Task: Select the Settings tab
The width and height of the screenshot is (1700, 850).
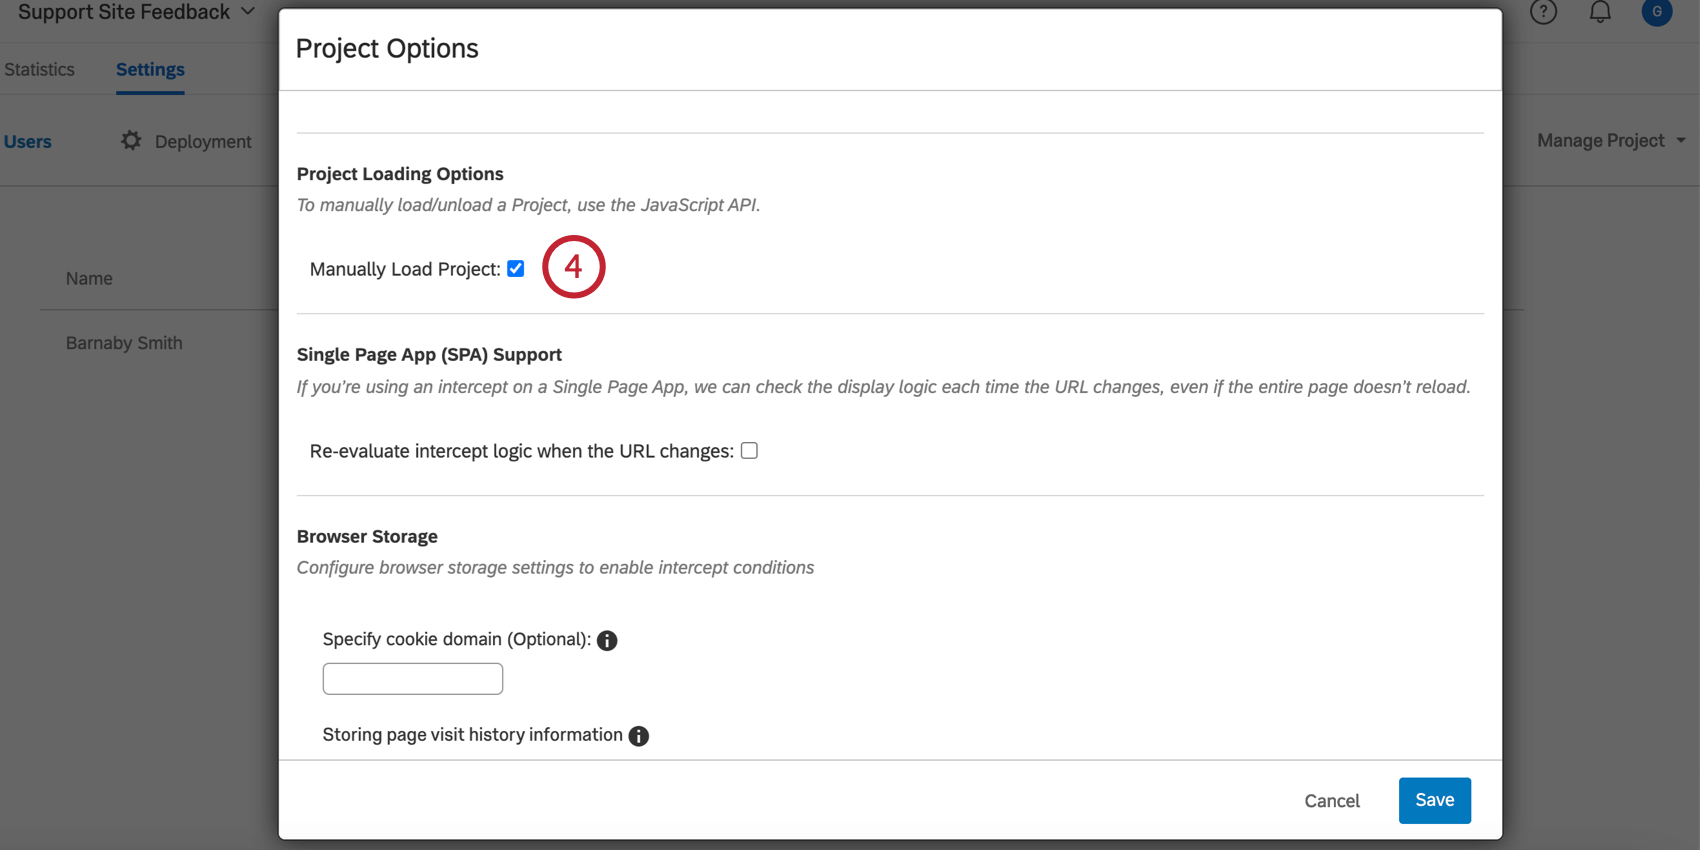Action: tap(150, 70)
